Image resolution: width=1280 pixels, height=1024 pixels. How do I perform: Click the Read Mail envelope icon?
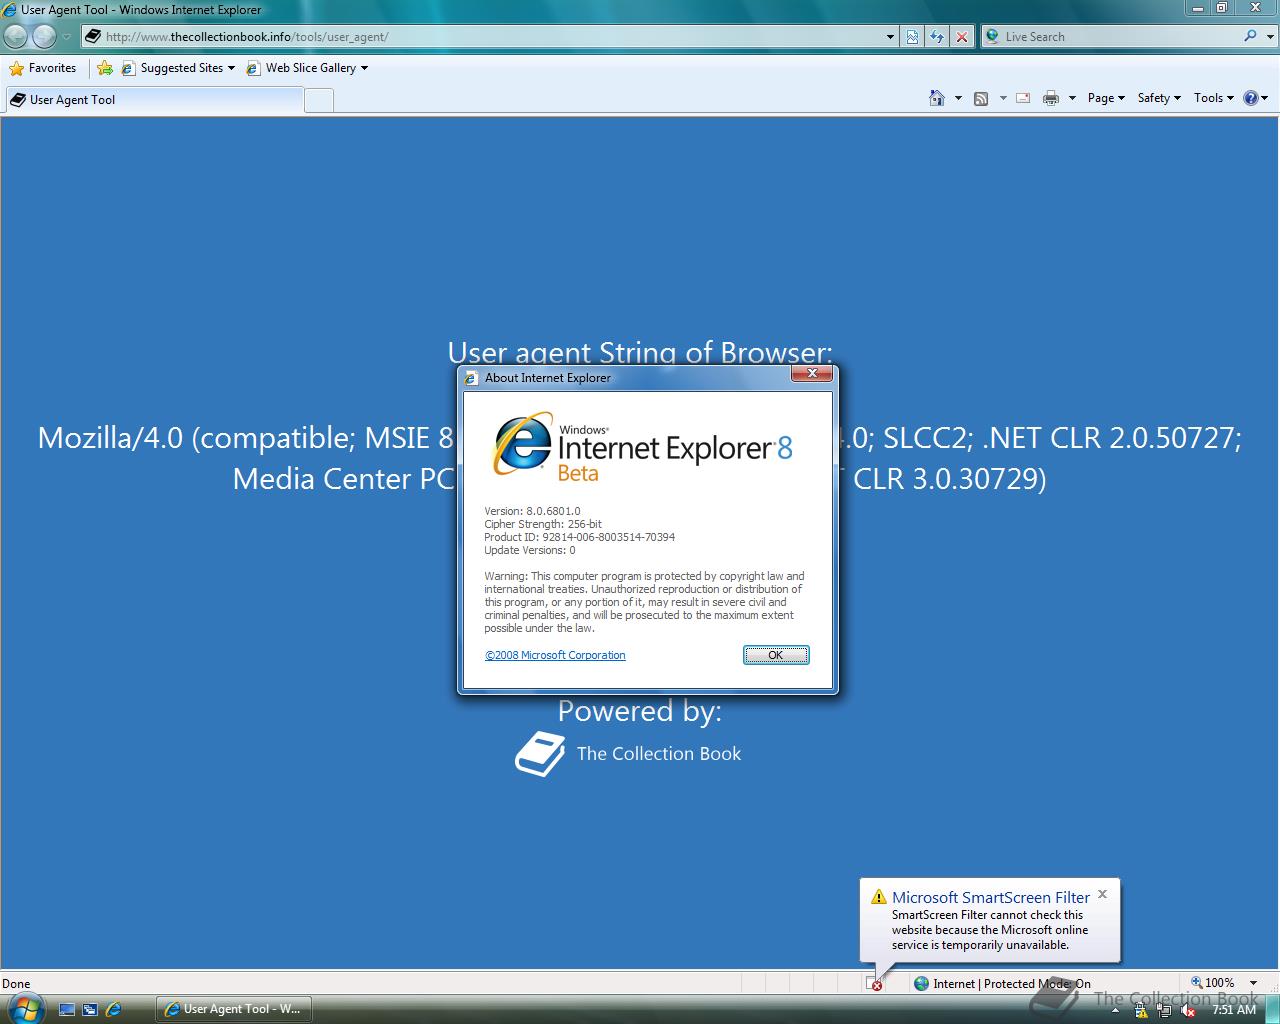coord(1023,98)
